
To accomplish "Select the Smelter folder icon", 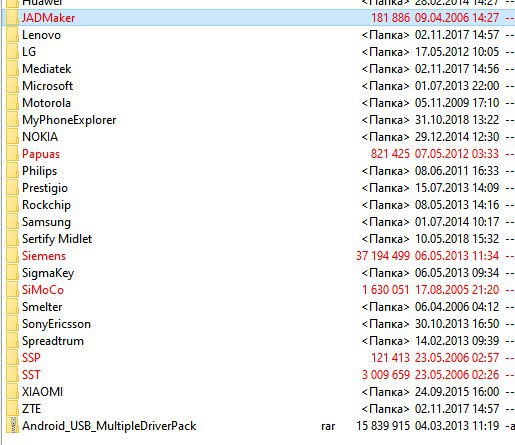I will [12, 307].
